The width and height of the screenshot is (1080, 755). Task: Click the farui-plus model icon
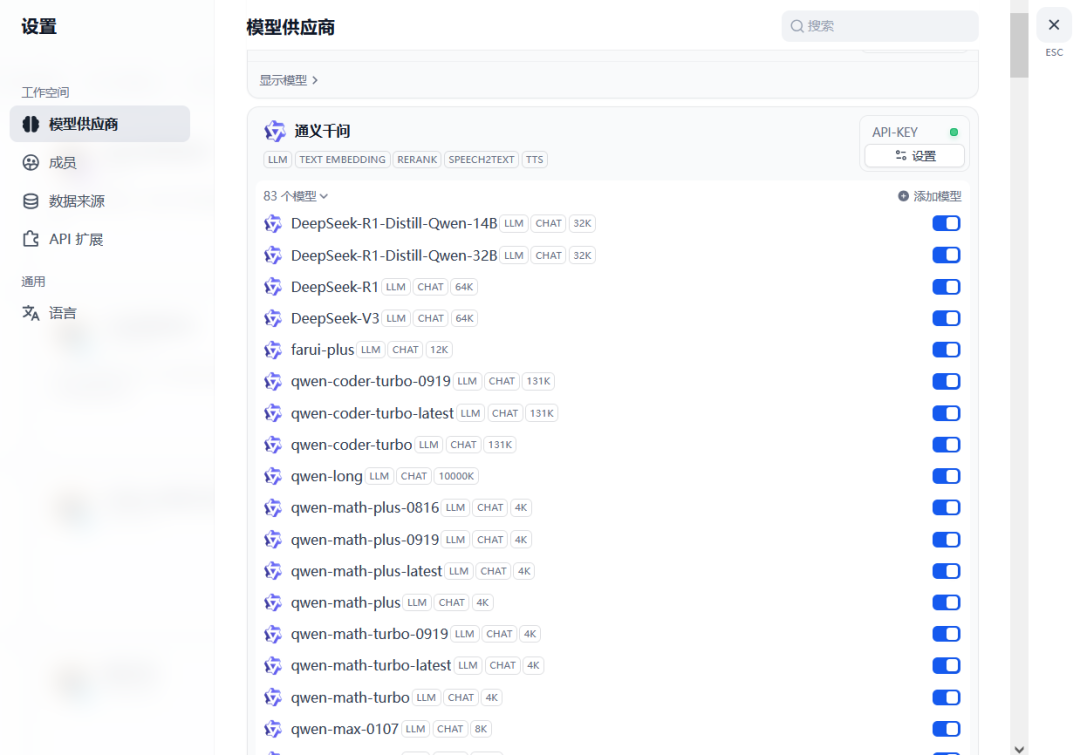273,350
